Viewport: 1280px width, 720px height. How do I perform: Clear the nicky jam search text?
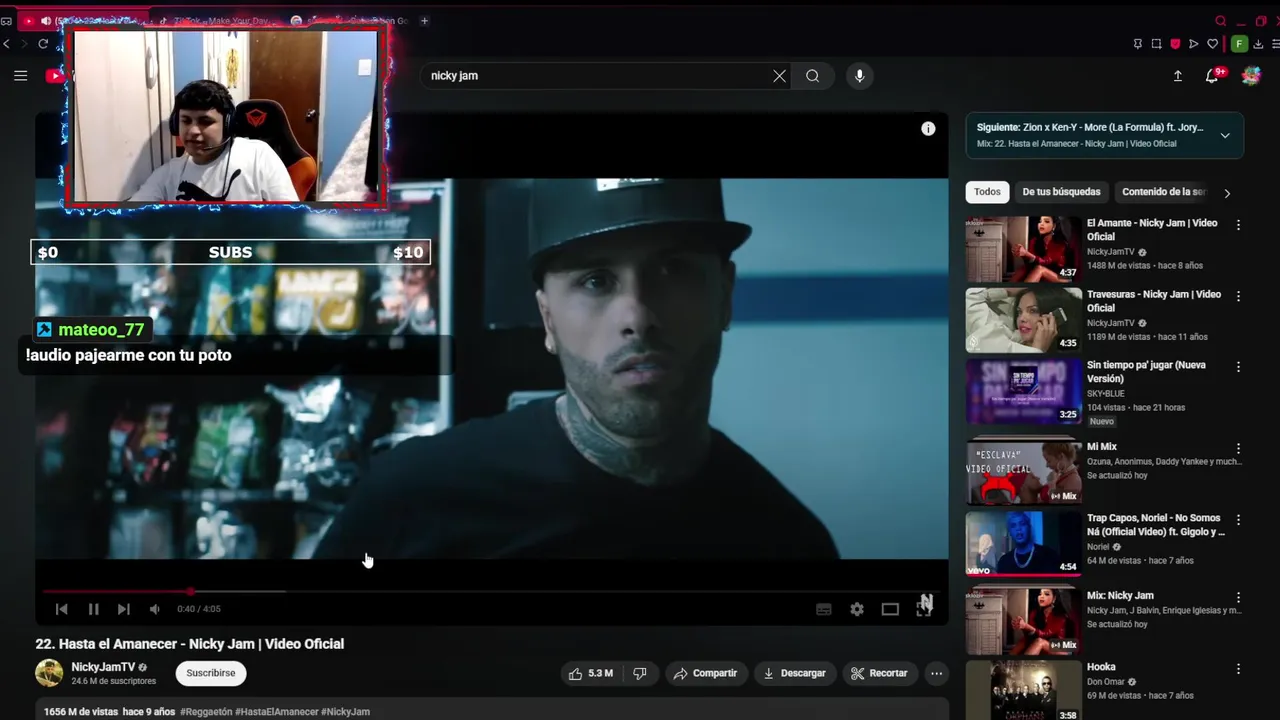coord(779,76)
